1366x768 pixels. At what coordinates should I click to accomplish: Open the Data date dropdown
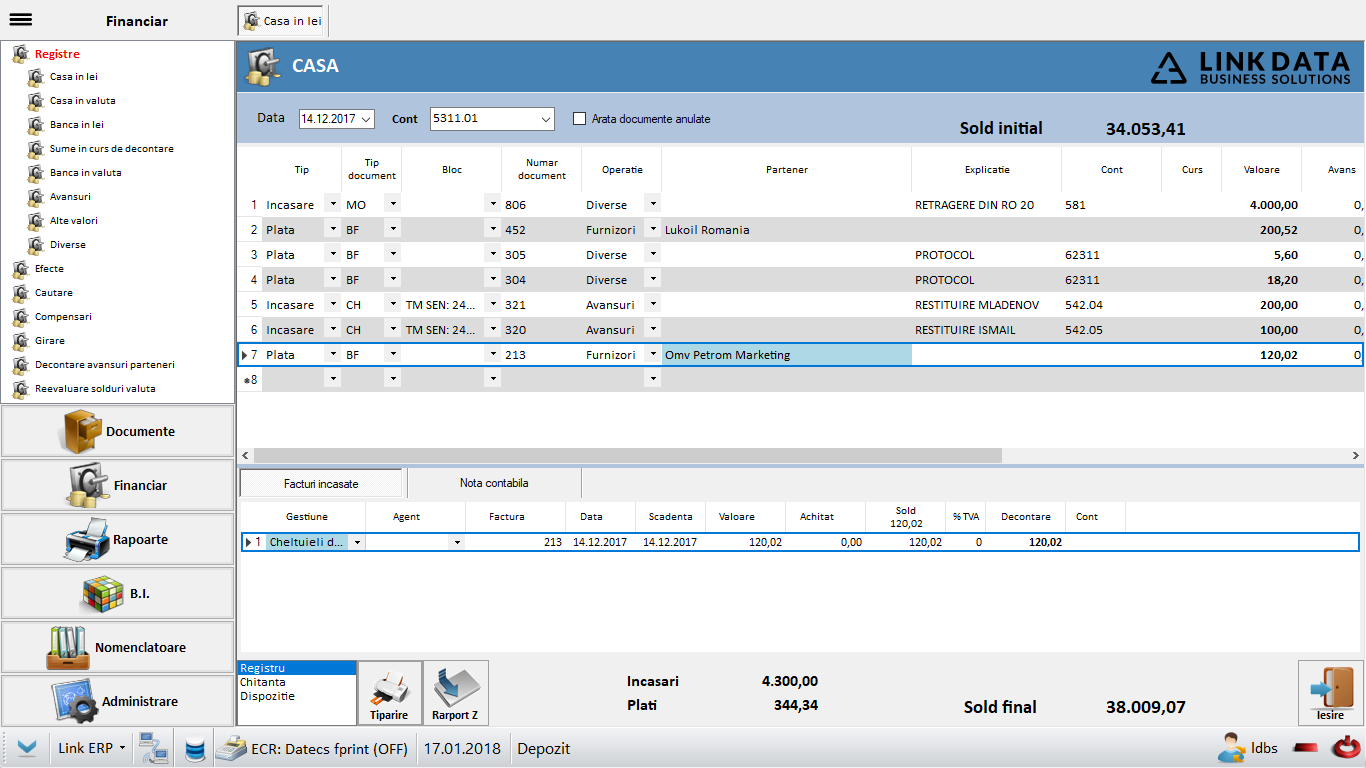366,119
